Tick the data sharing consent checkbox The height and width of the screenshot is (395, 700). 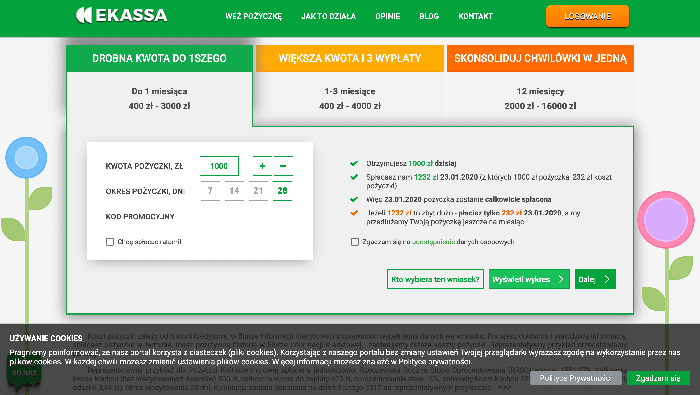click(x=355, y=242)
